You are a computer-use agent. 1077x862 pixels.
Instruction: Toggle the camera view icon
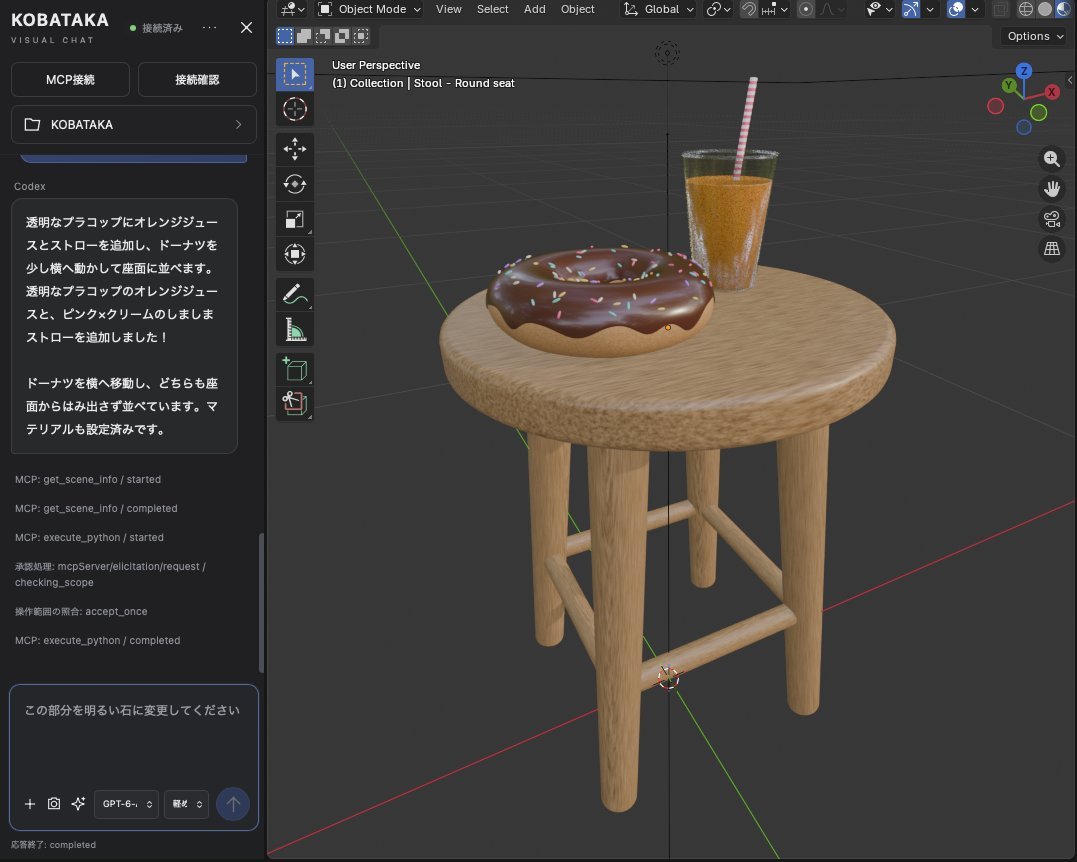tap(1052, 219)
